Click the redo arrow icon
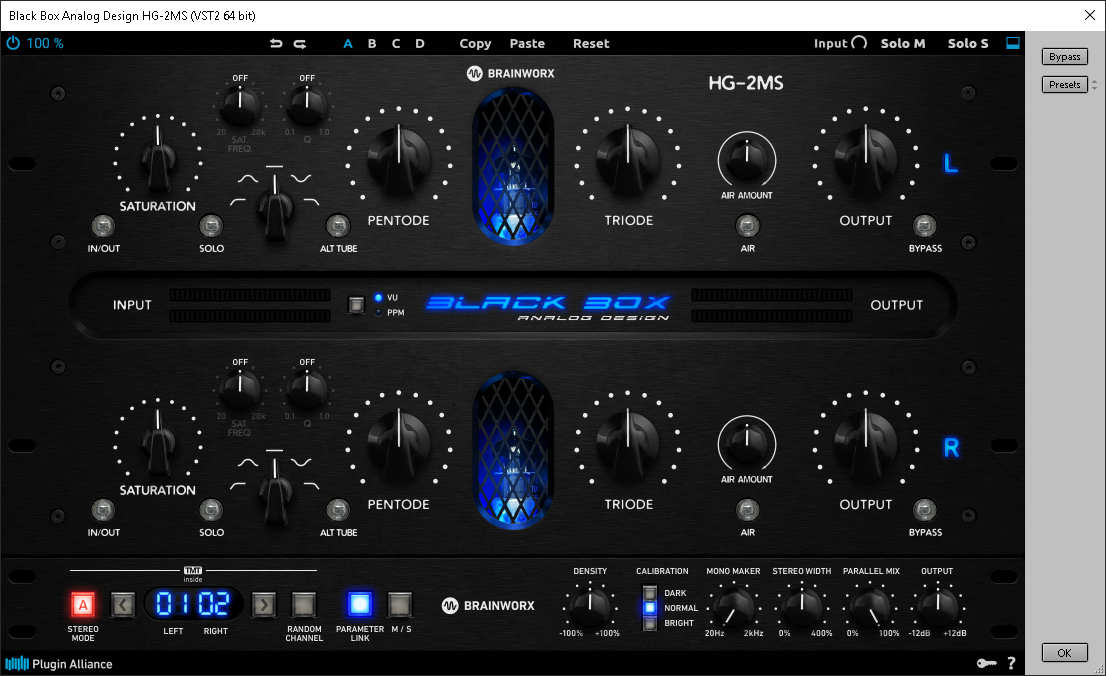The width and height of the screenshot is (1106, 676). (299, 43)
